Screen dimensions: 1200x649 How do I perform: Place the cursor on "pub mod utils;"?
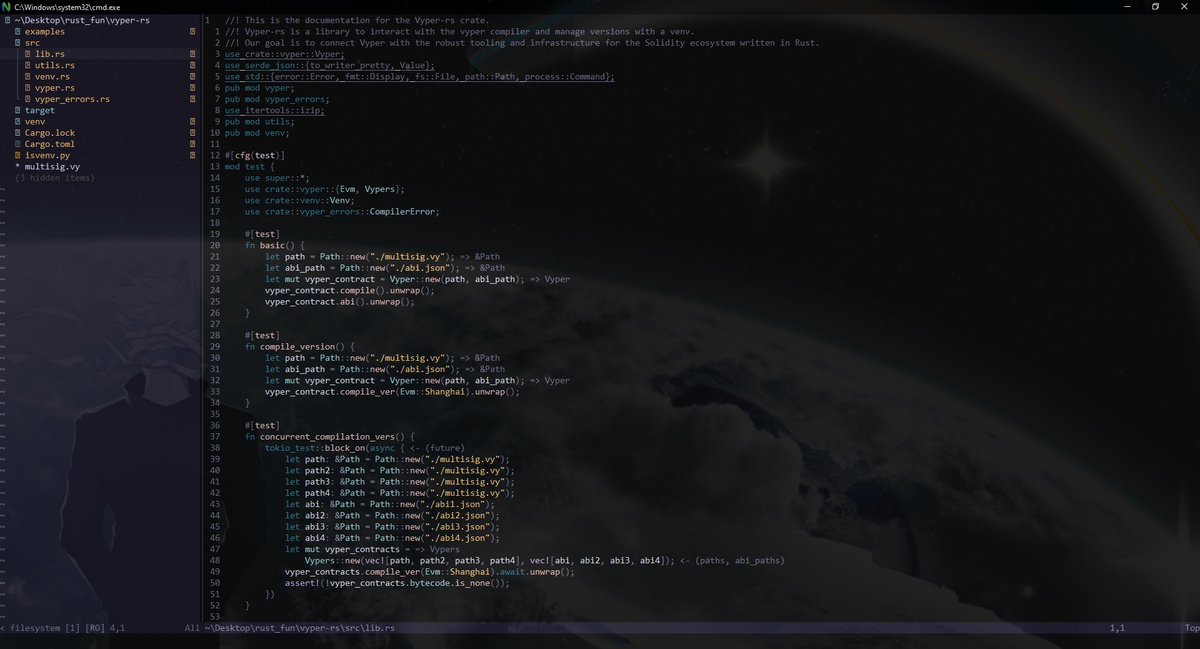(x=260, y=121)
